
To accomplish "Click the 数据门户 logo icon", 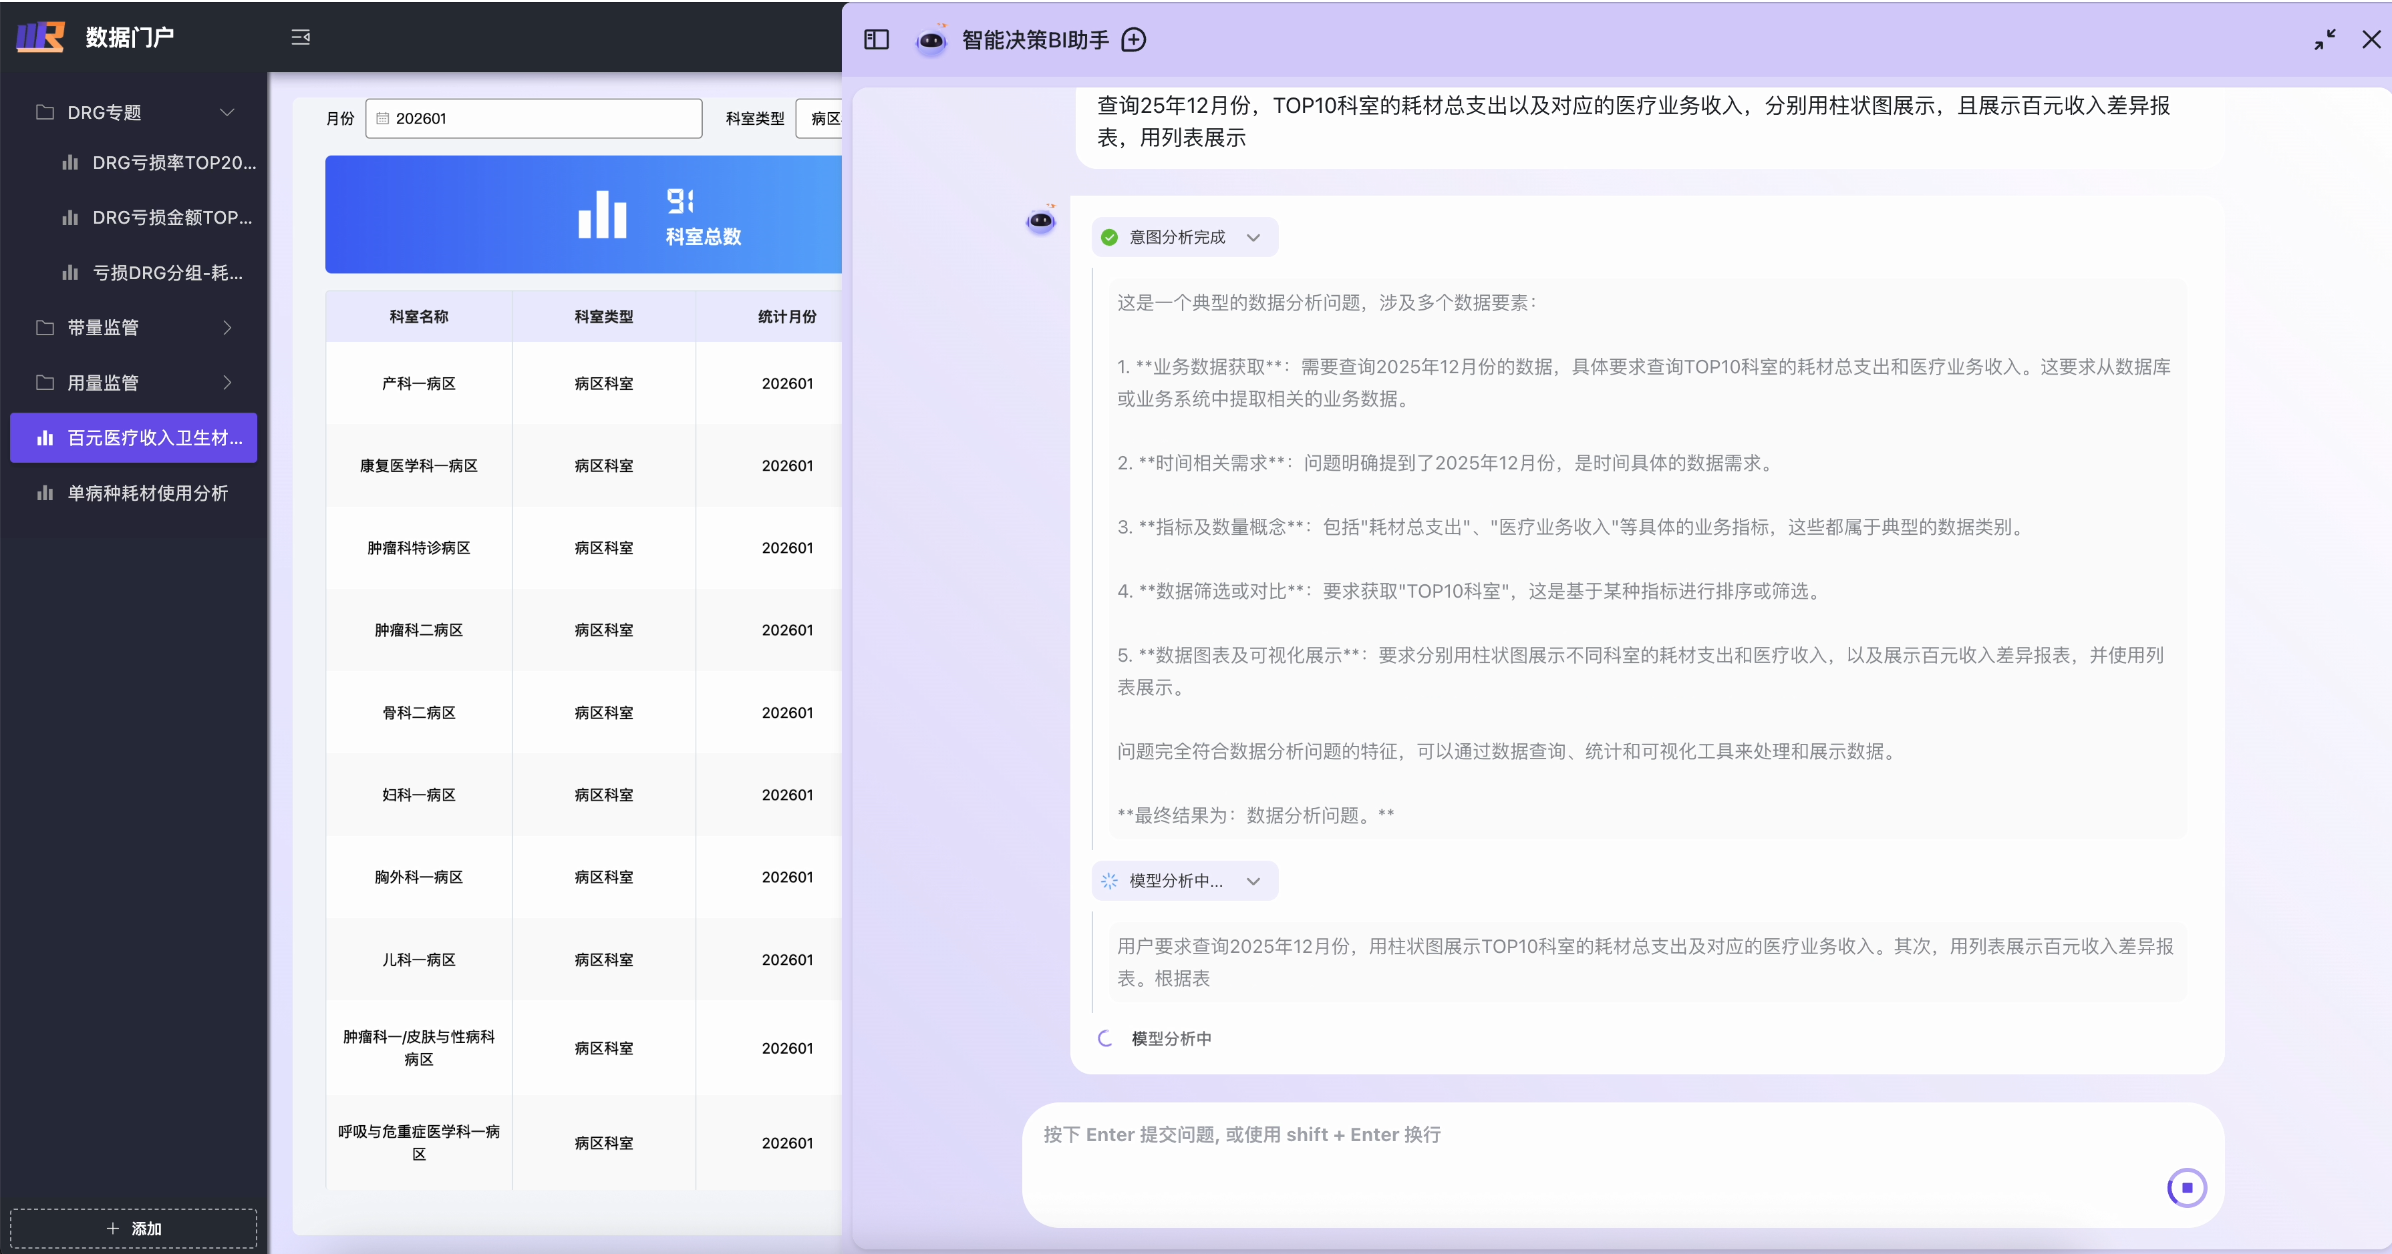I will [41, 37].
